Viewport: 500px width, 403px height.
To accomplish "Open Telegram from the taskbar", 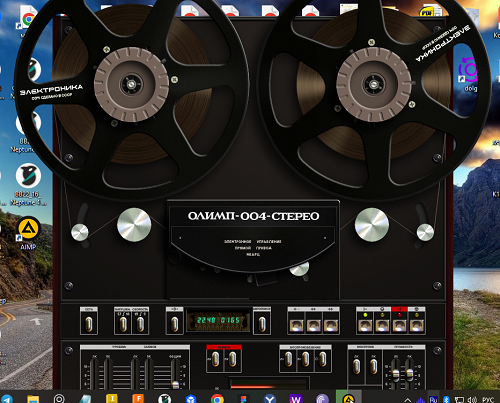I will (7, 399).
